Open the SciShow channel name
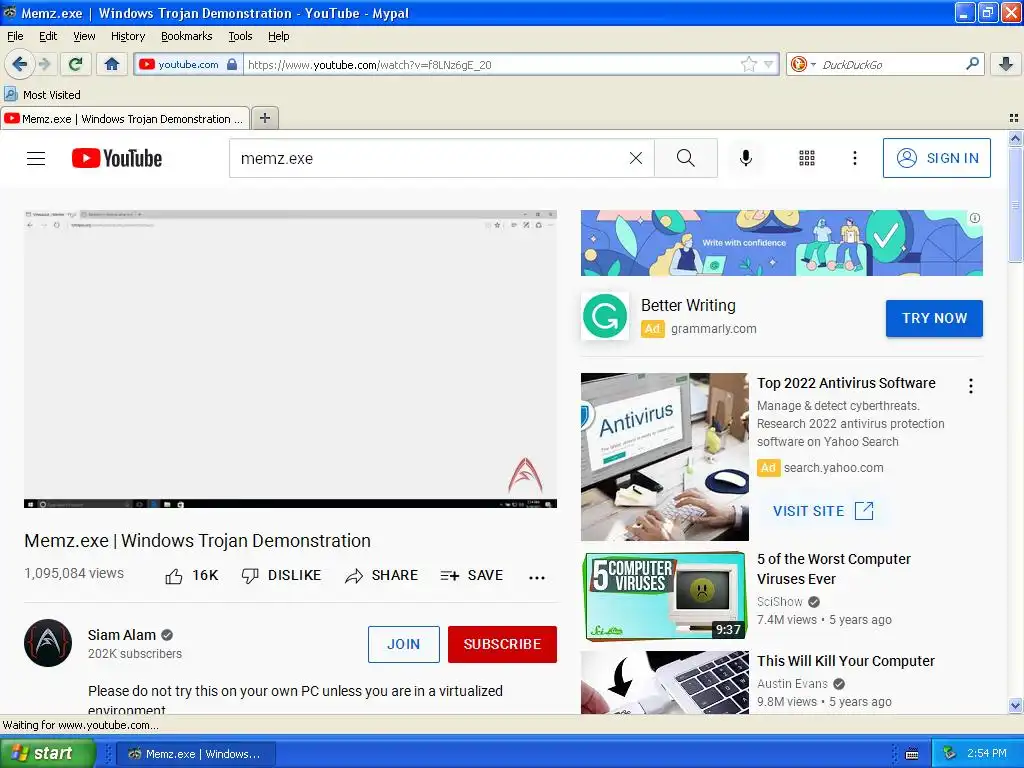The height and width of the screenshot is (768, 1024). [780, 601]
